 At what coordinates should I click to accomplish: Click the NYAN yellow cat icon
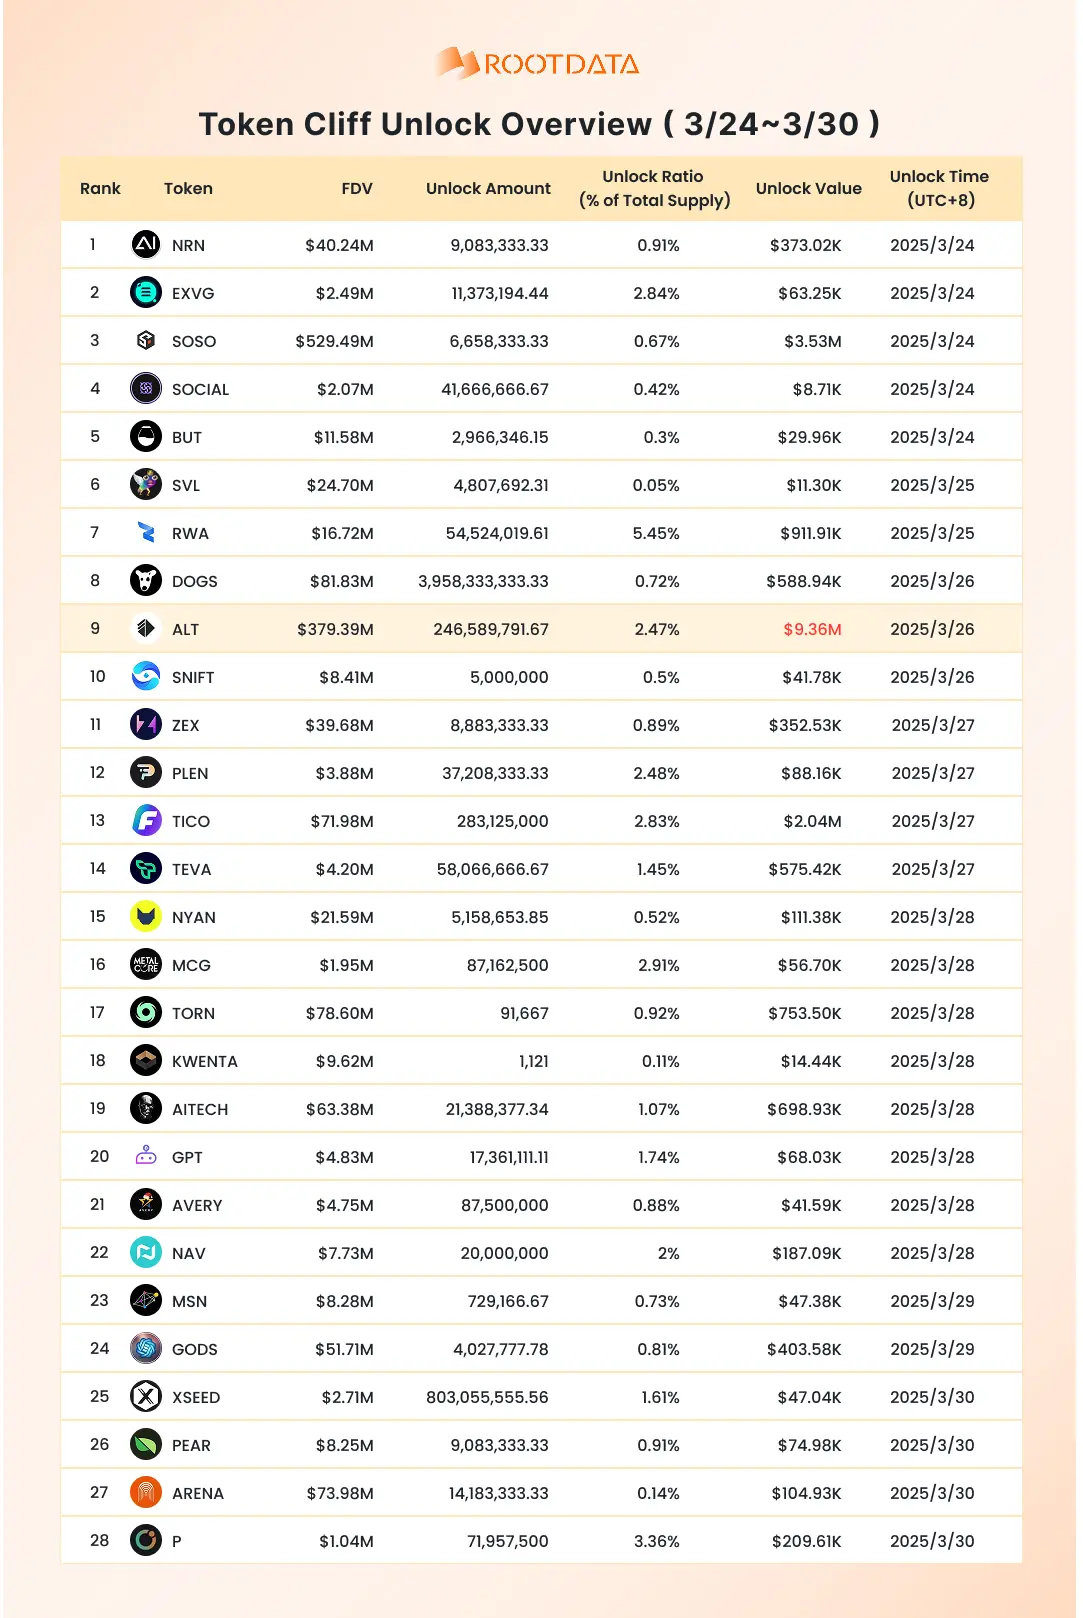146,916
